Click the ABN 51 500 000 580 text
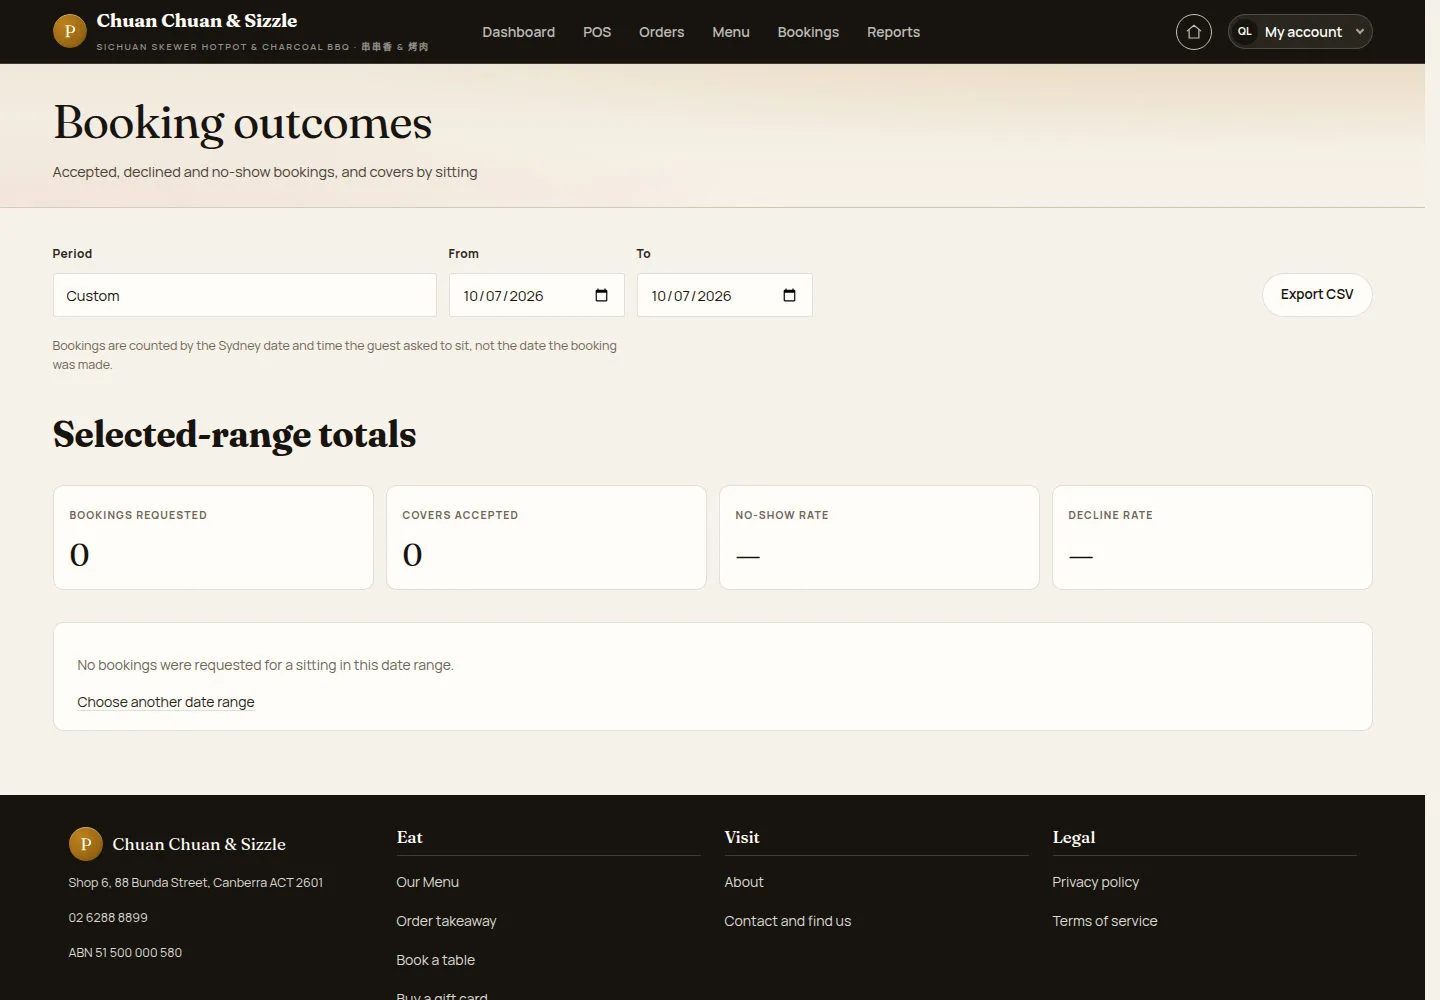Image resolution: width=1440 pixels, height=1000 pixels. [125, 952]
